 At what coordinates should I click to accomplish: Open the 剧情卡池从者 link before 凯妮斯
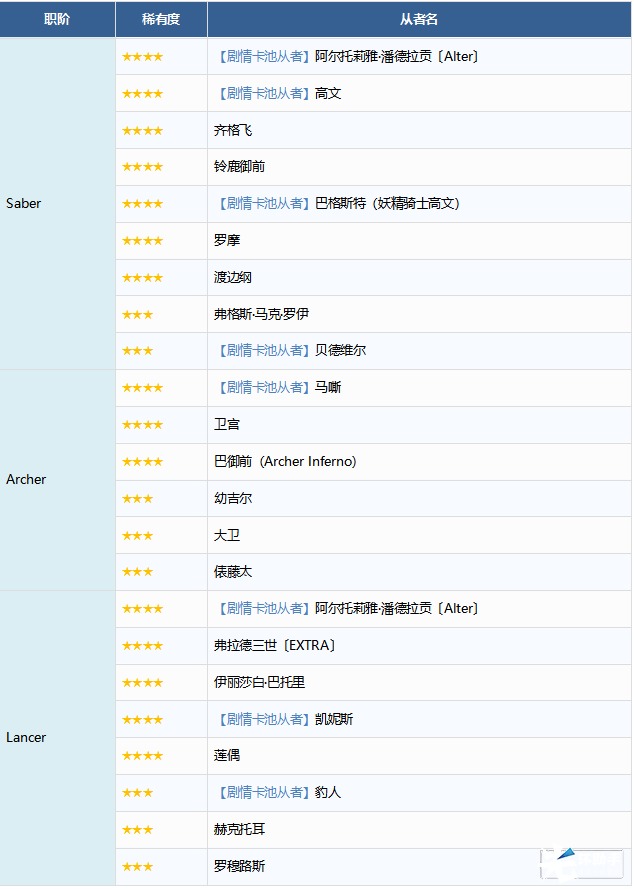pos(264,719)
